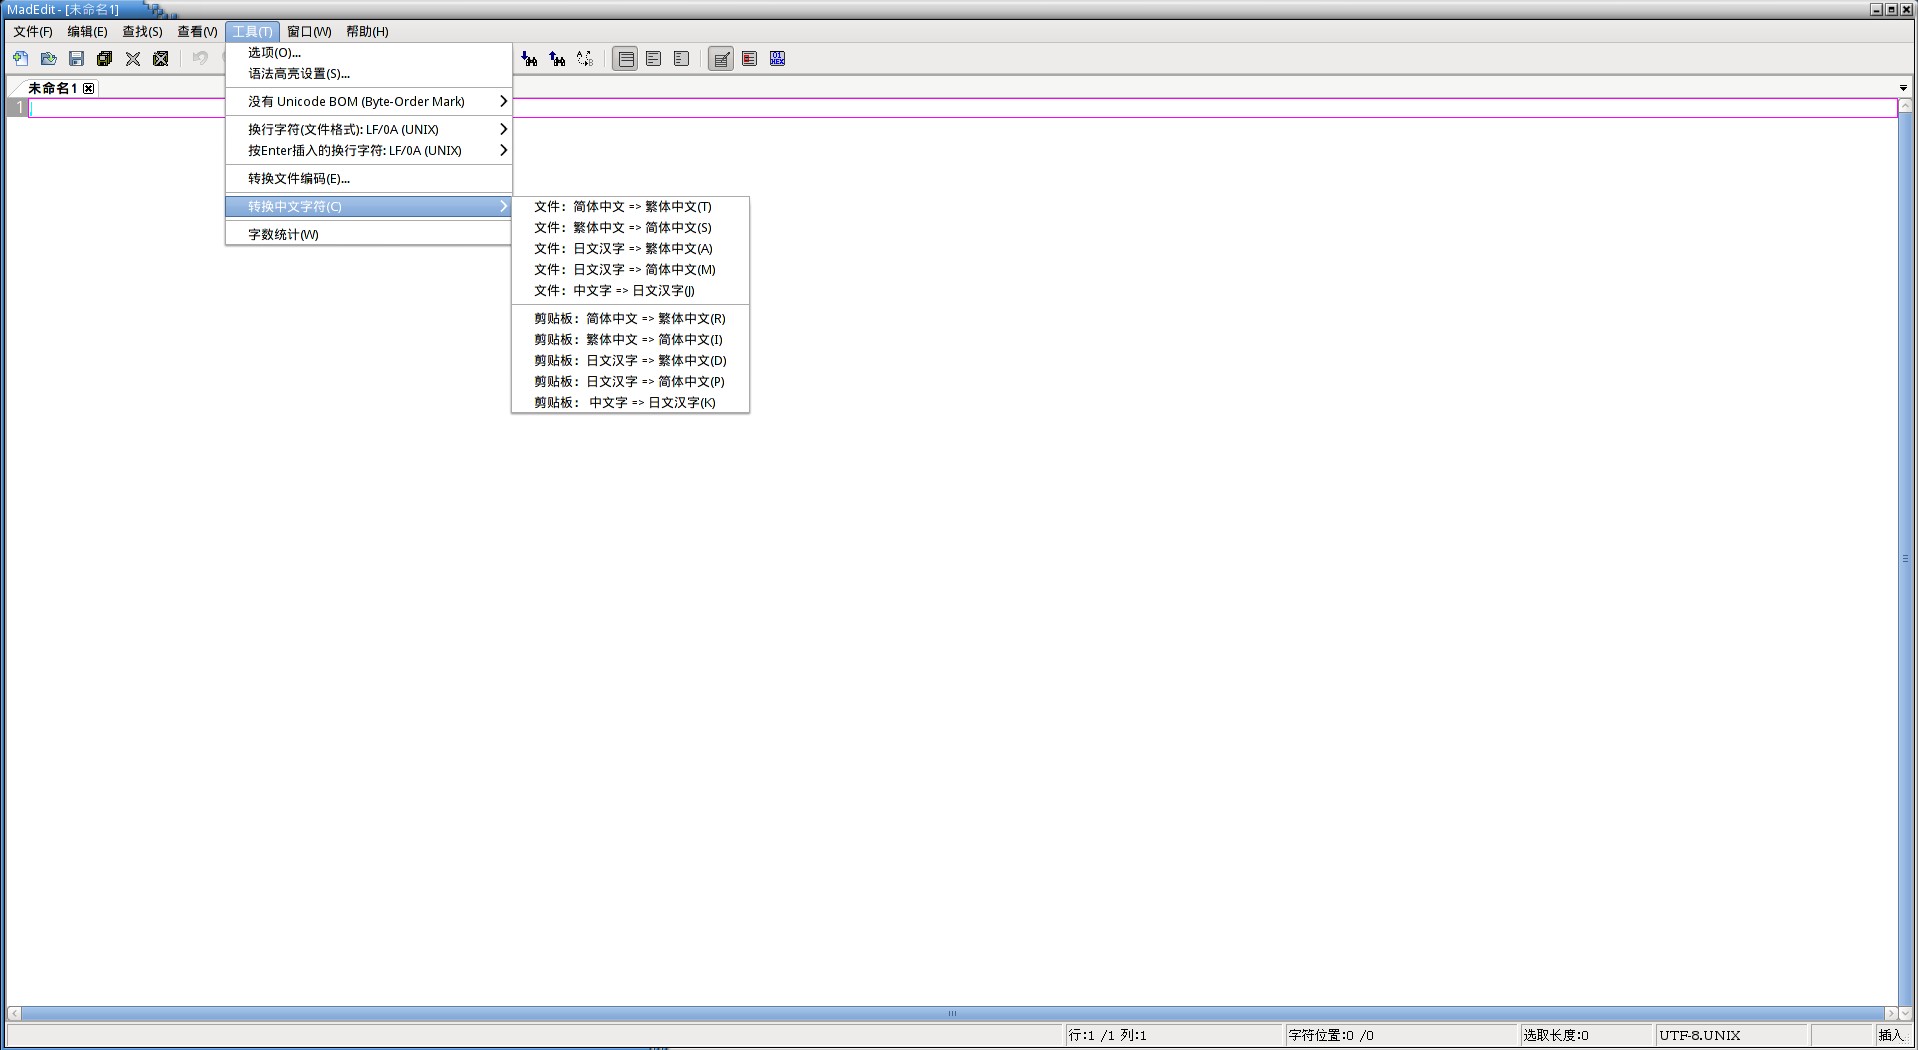Click the horizontal scrollbar left arrow
The width and height of the screenshot is (1918, 1050).
coord(14,1013)
